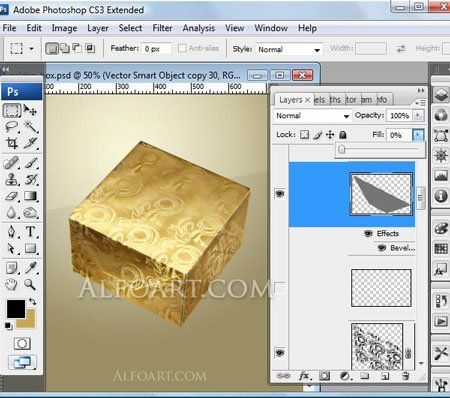450x398 pixels.
Task: Open the Style dropdown set to Normal
Action: click(x=289, y=50)
